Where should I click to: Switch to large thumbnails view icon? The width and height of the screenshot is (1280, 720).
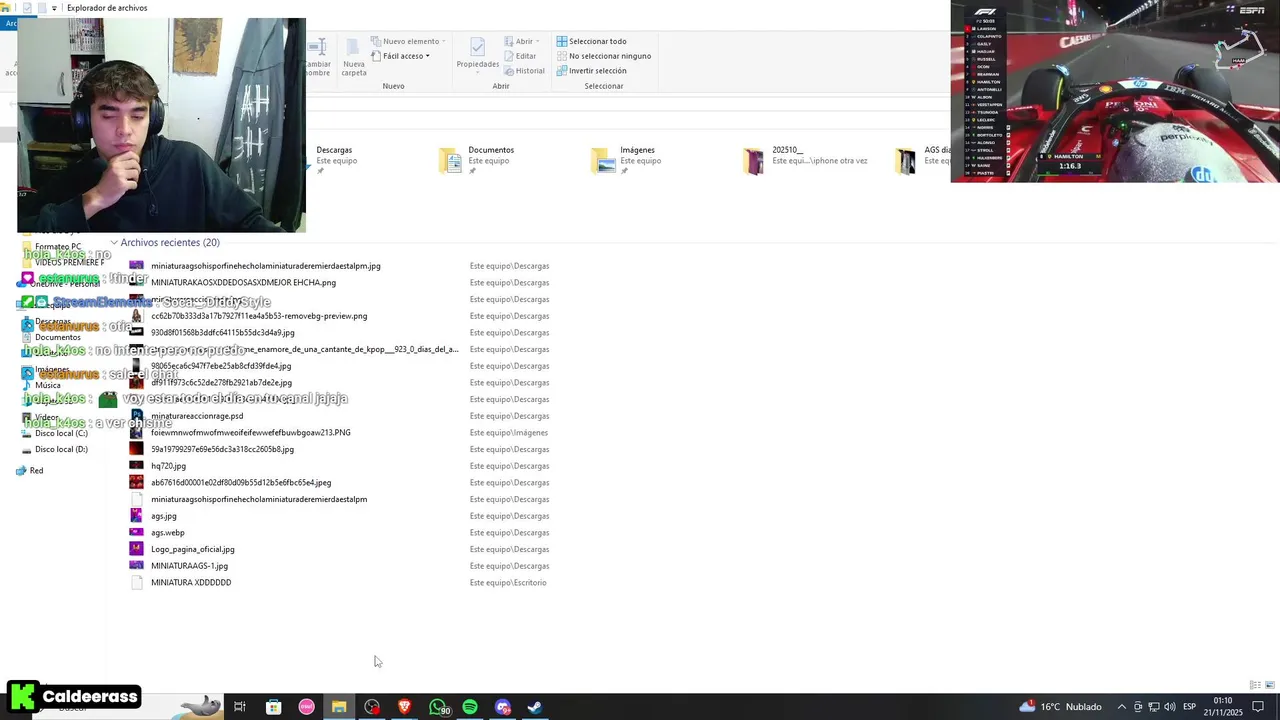point(1270,685)
